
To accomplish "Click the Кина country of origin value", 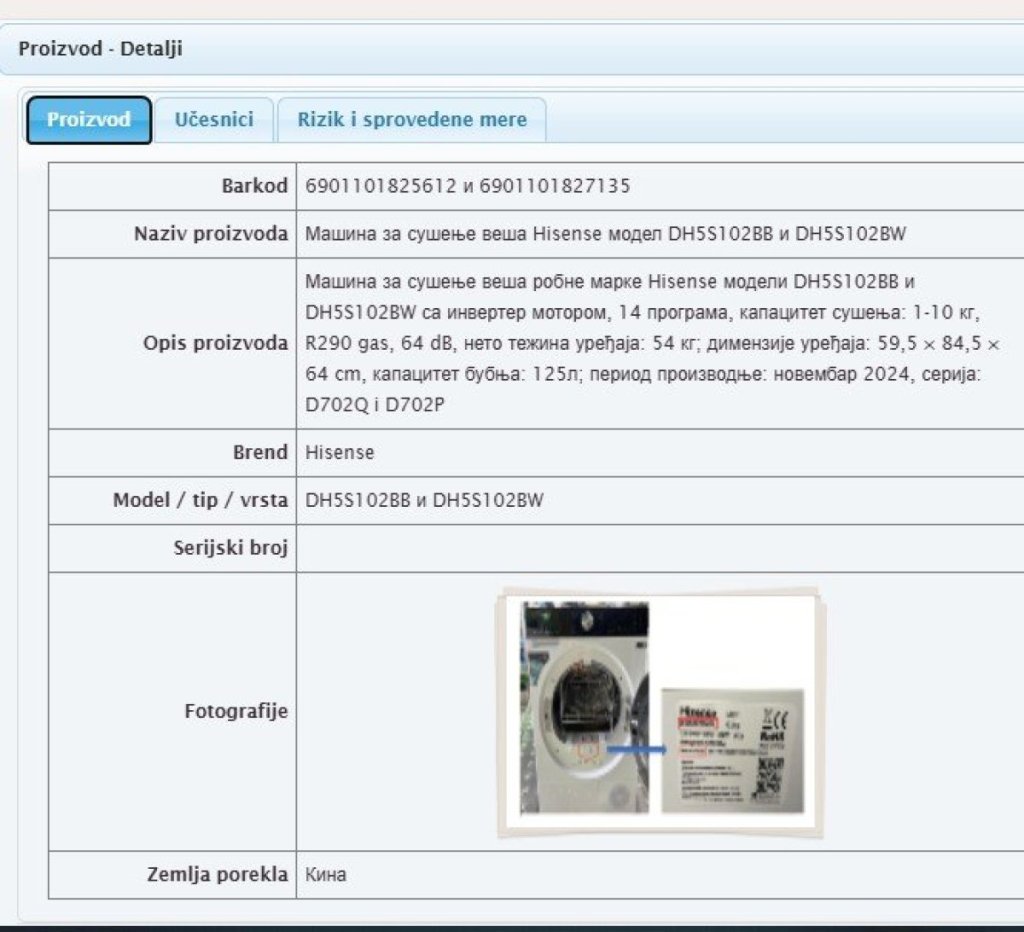I will (326, 875).
